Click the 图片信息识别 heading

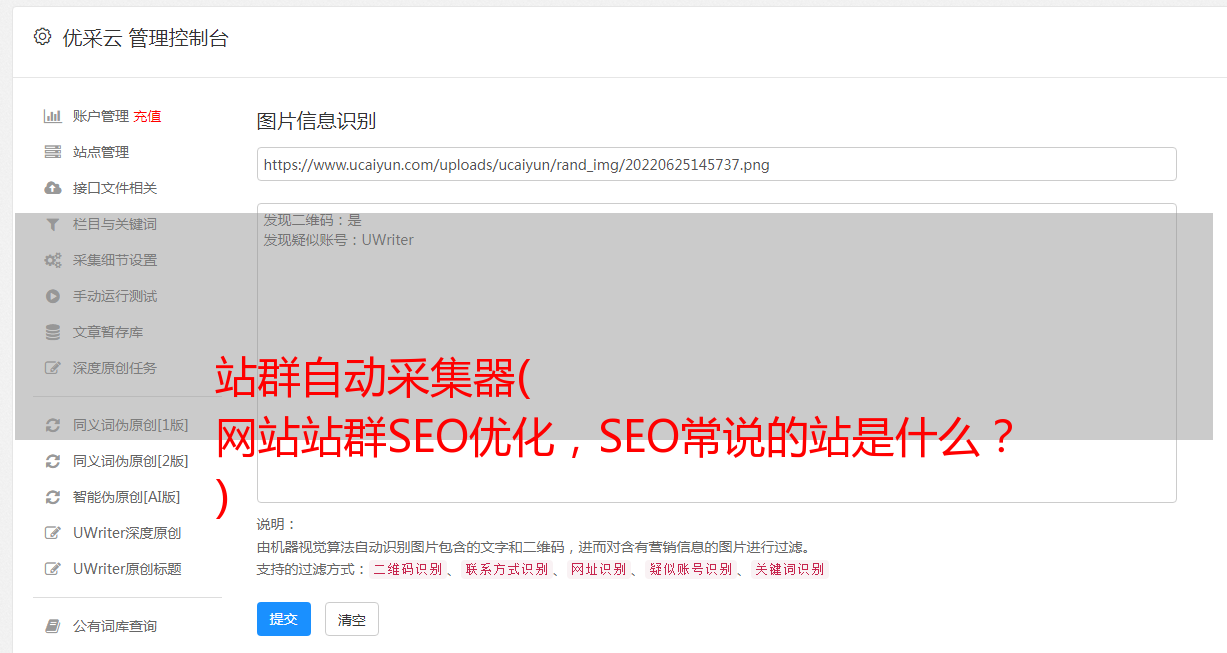[316, 121]
